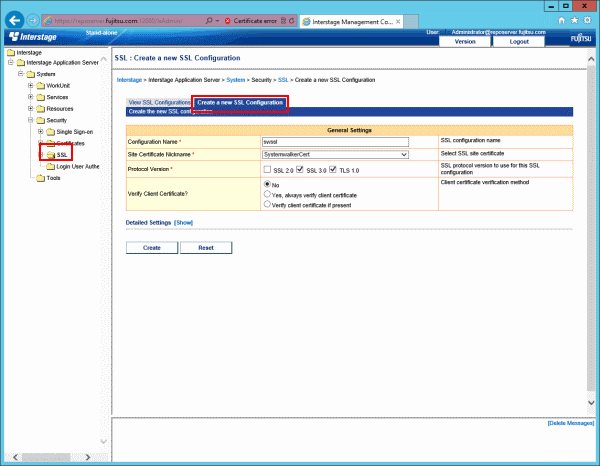
Task: Show the Detailed Settings section
Action: coord(184,223)
